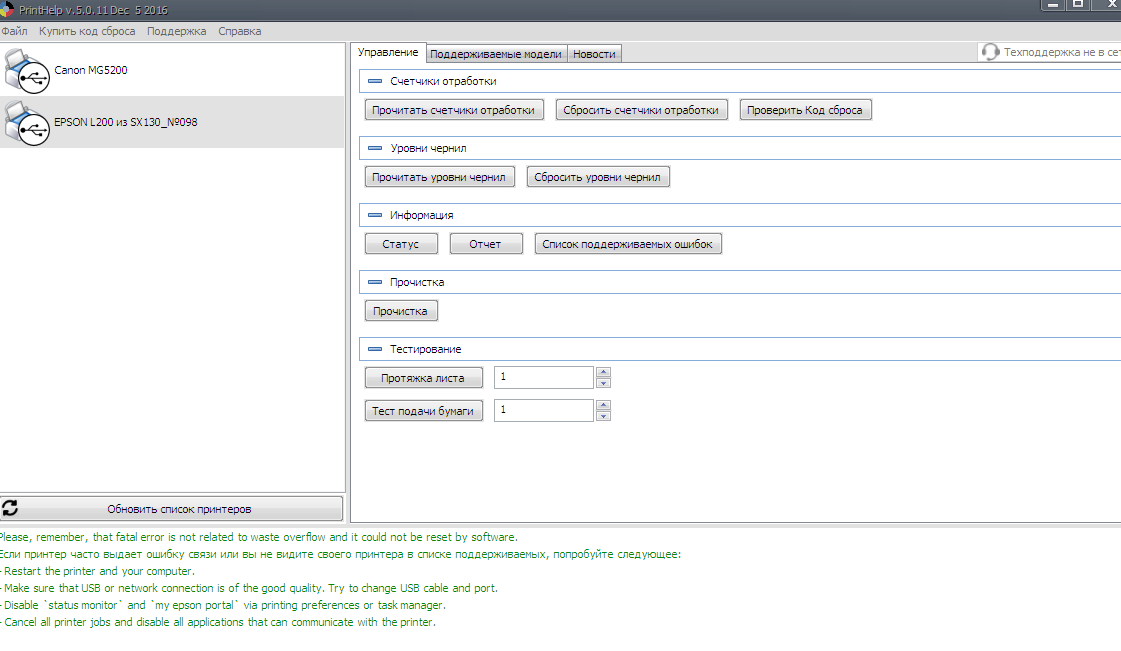Click the PrintHelp app logo in title bar
The image size is (1121, 651).
[x=6, y=9]
